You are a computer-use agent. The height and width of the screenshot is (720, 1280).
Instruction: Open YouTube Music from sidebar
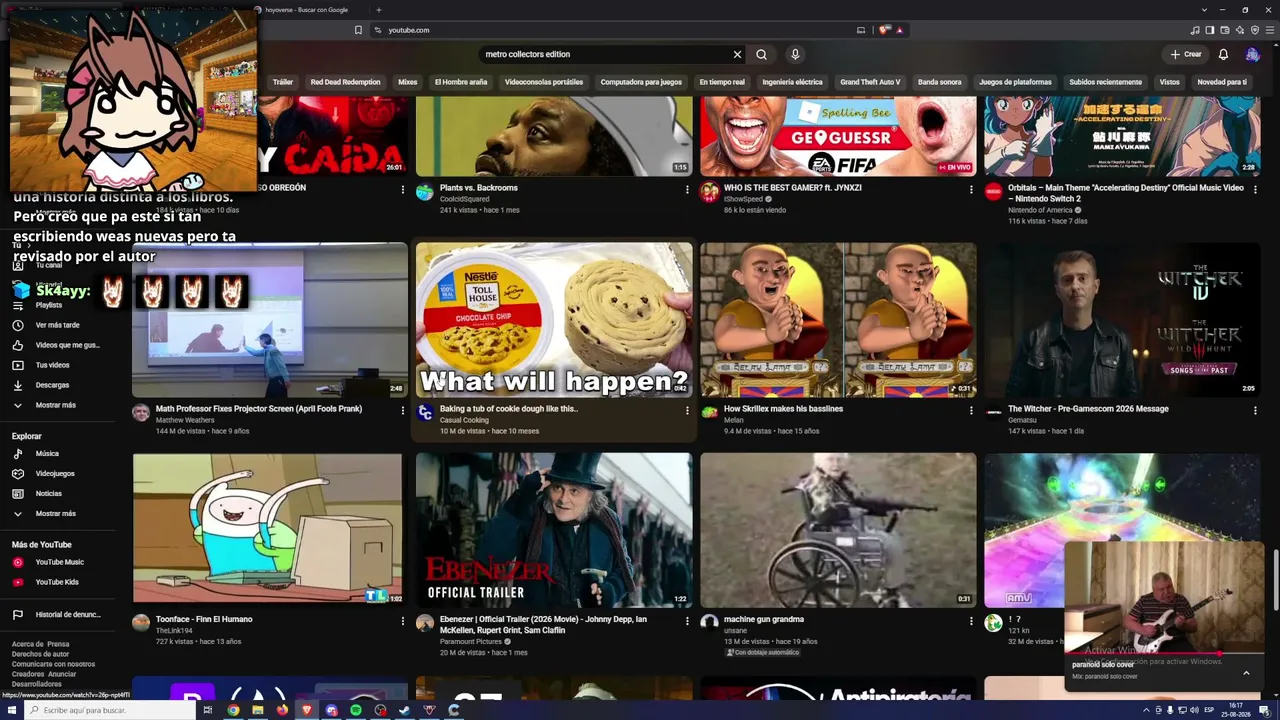coord(57,562)
